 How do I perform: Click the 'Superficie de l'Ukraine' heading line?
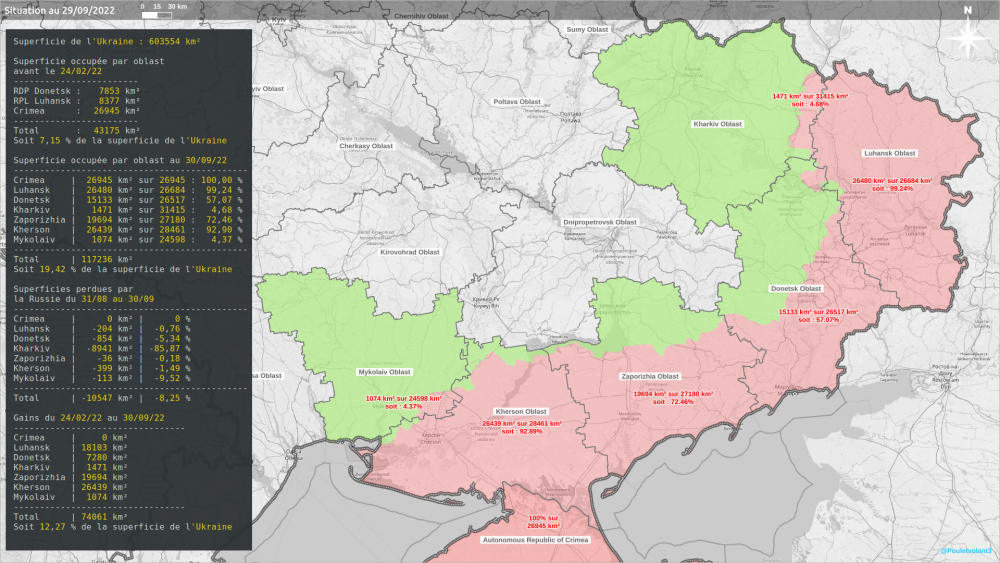point(107,42)
